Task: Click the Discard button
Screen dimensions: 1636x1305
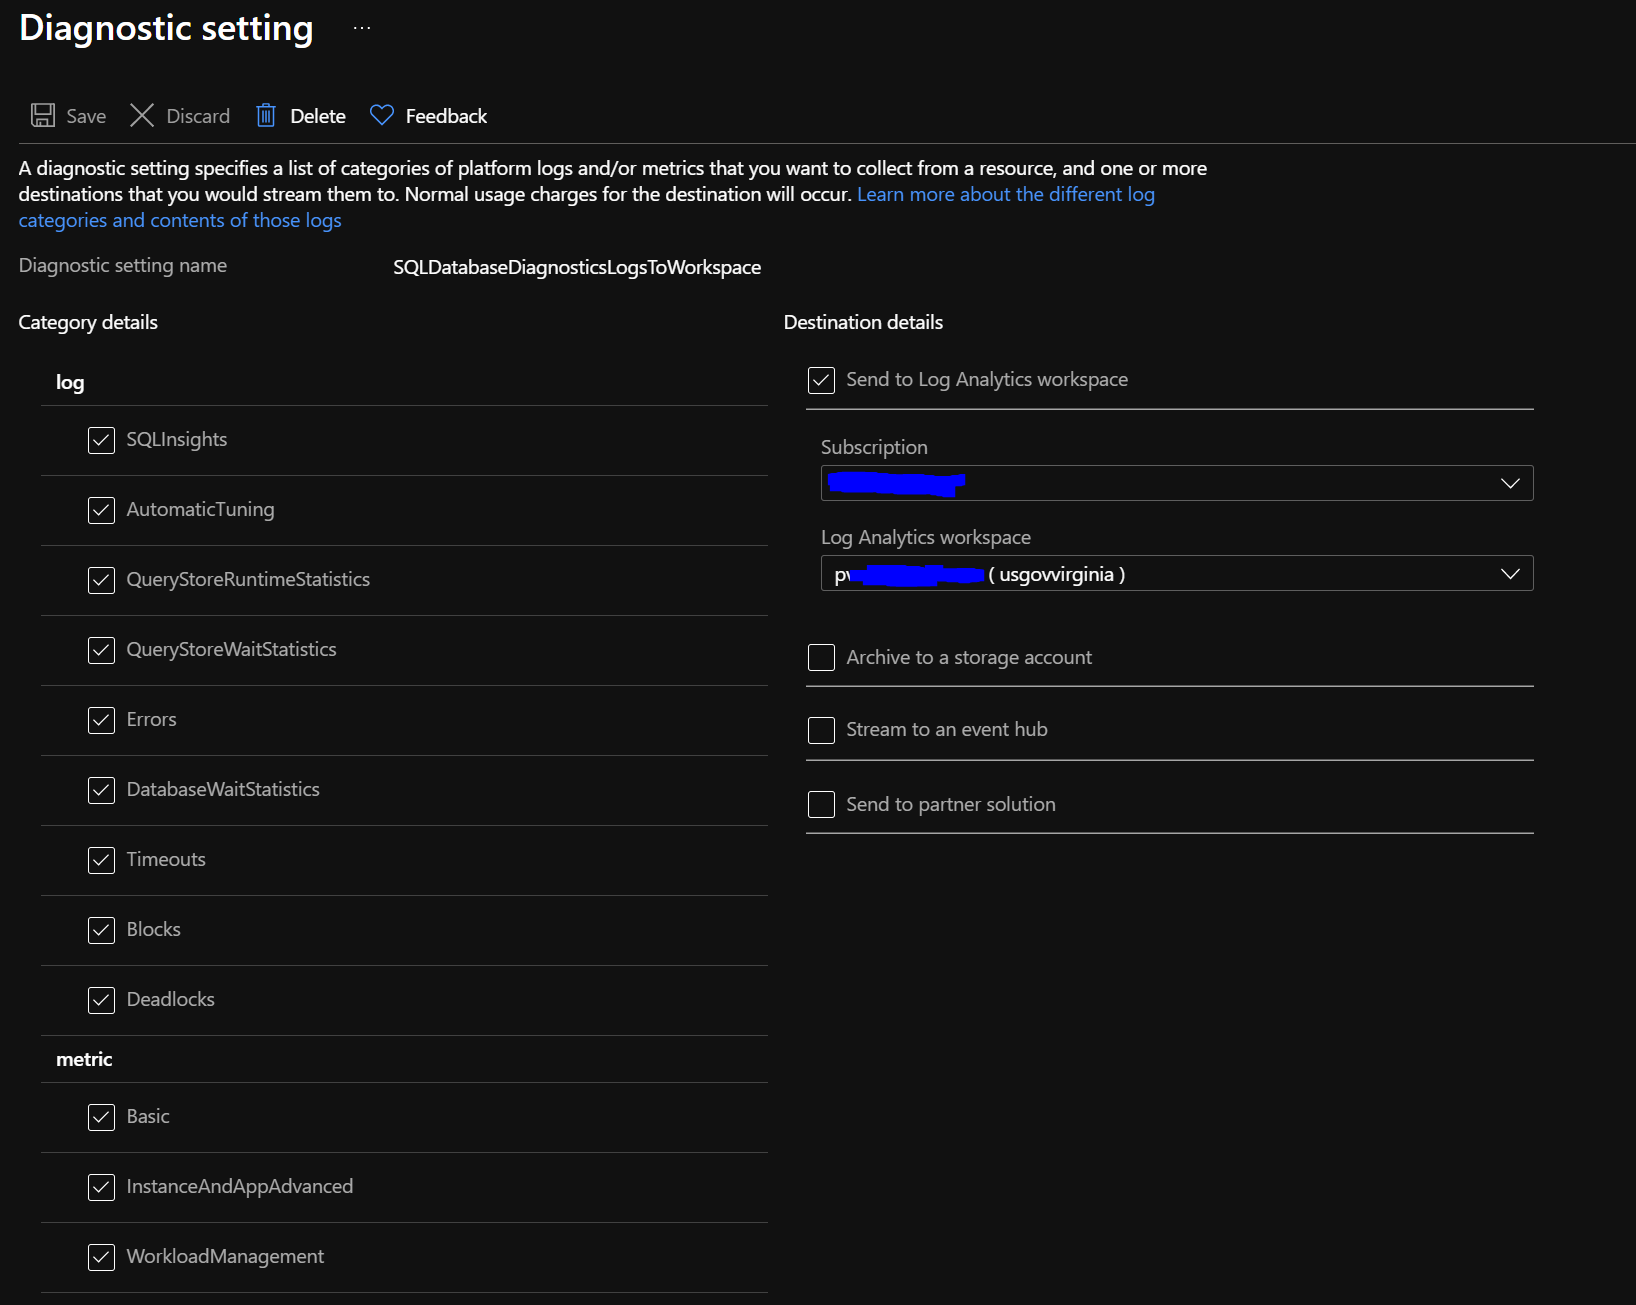Action: 196,115
